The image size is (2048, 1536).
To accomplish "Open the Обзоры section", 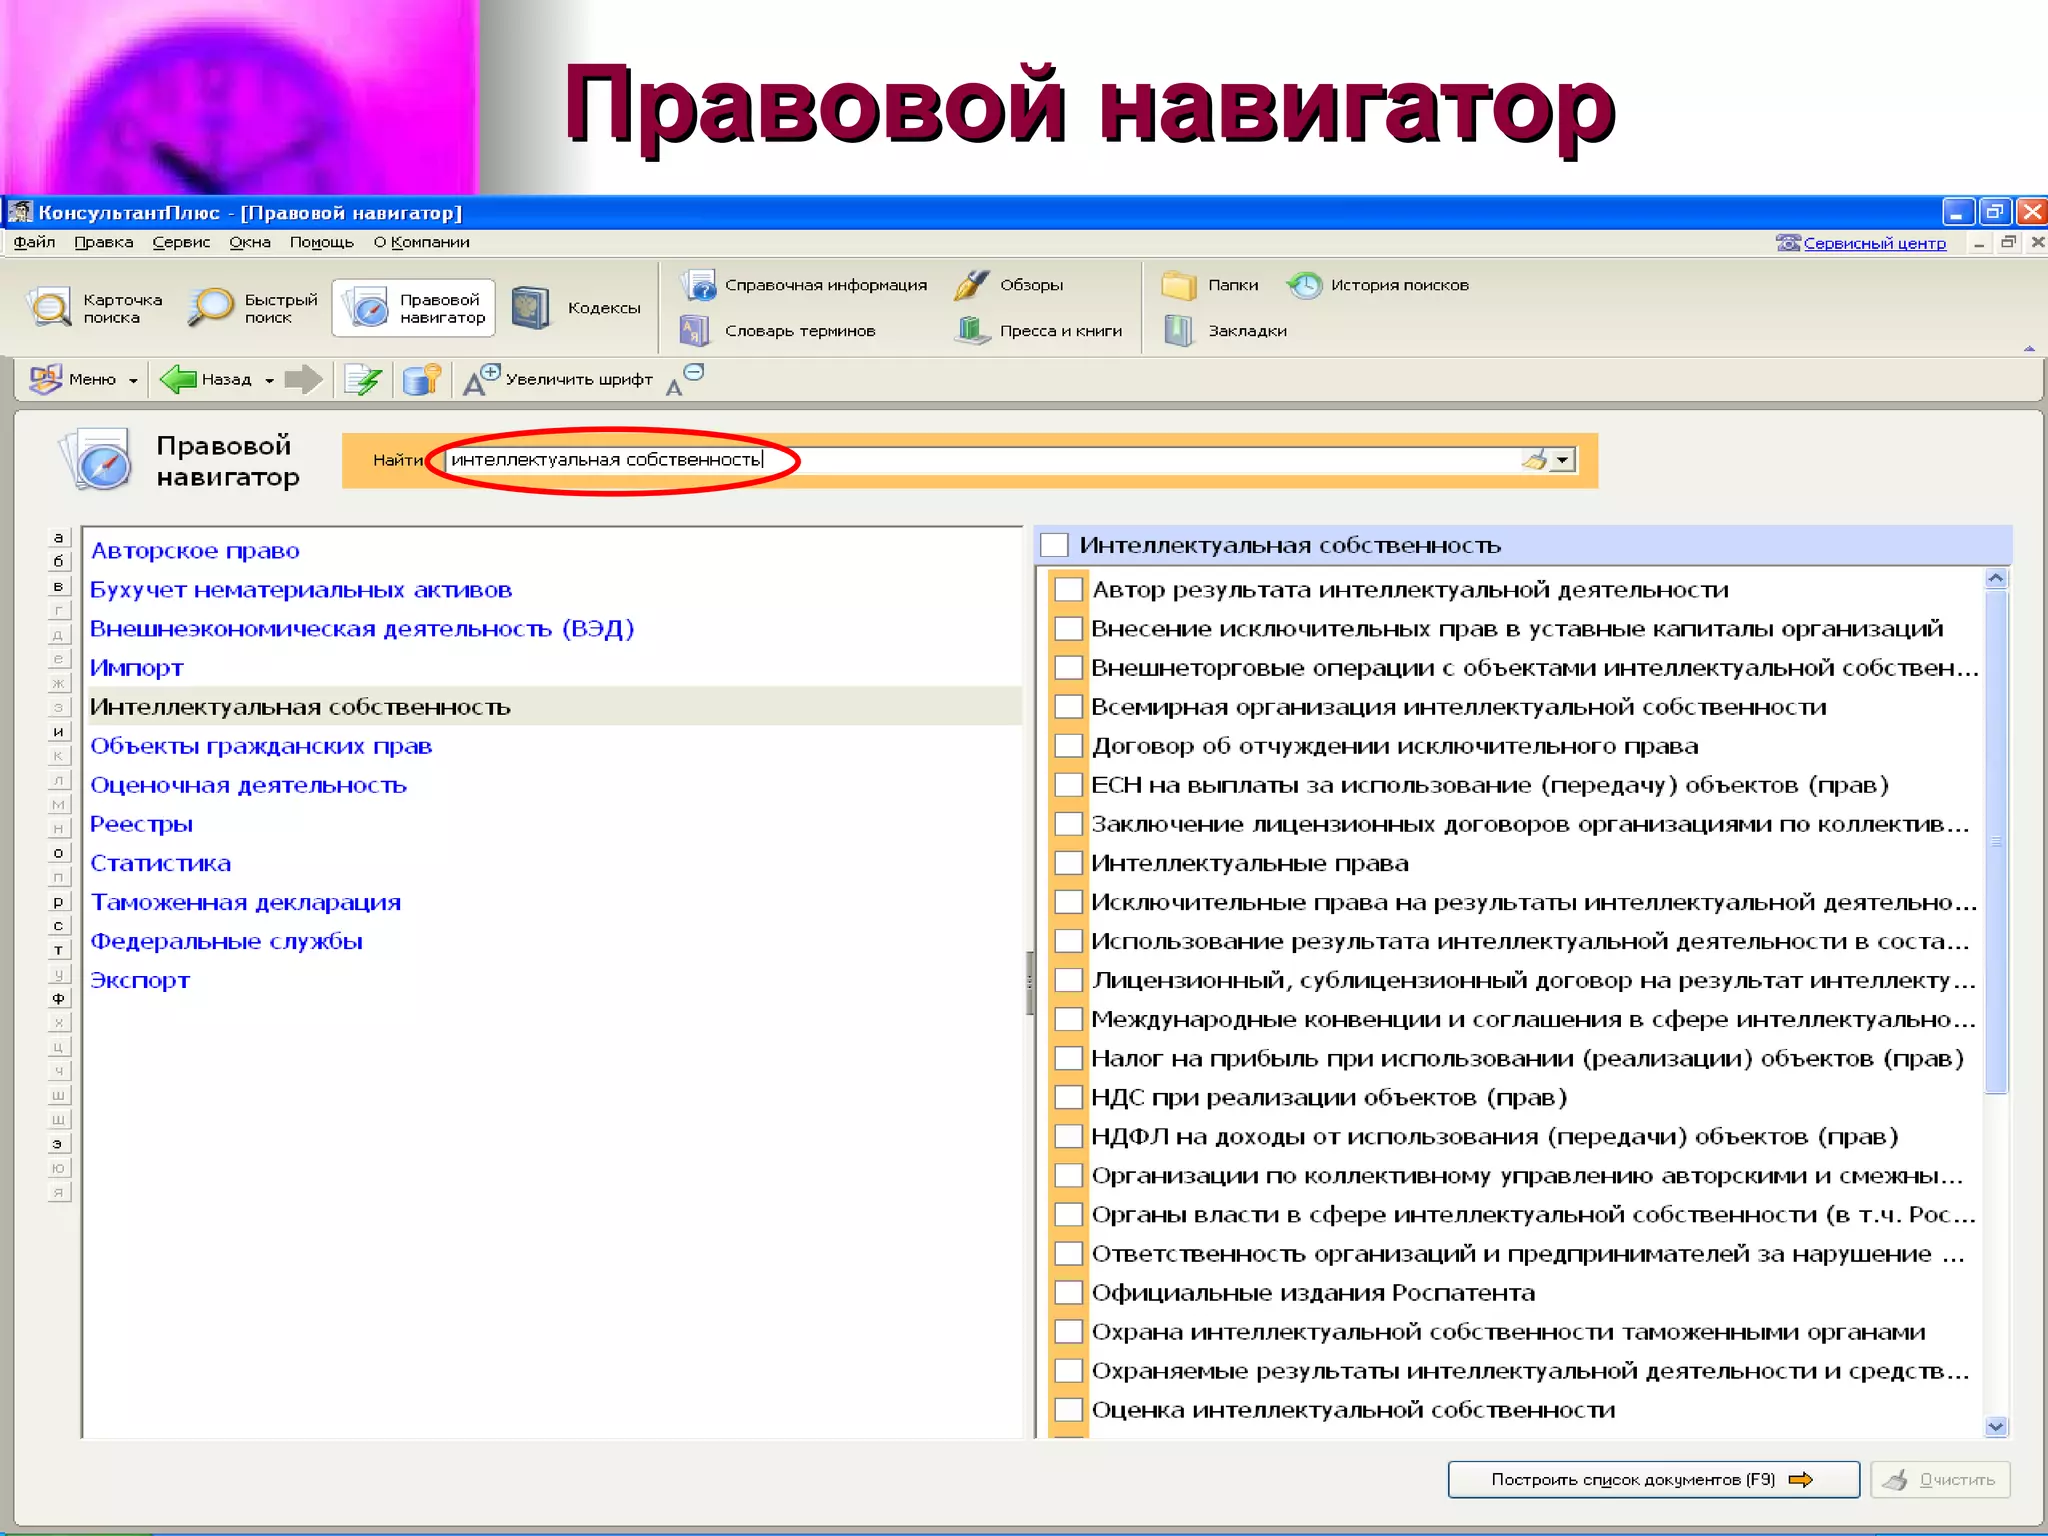I will pyautogui.click(x=1009, y=285).
